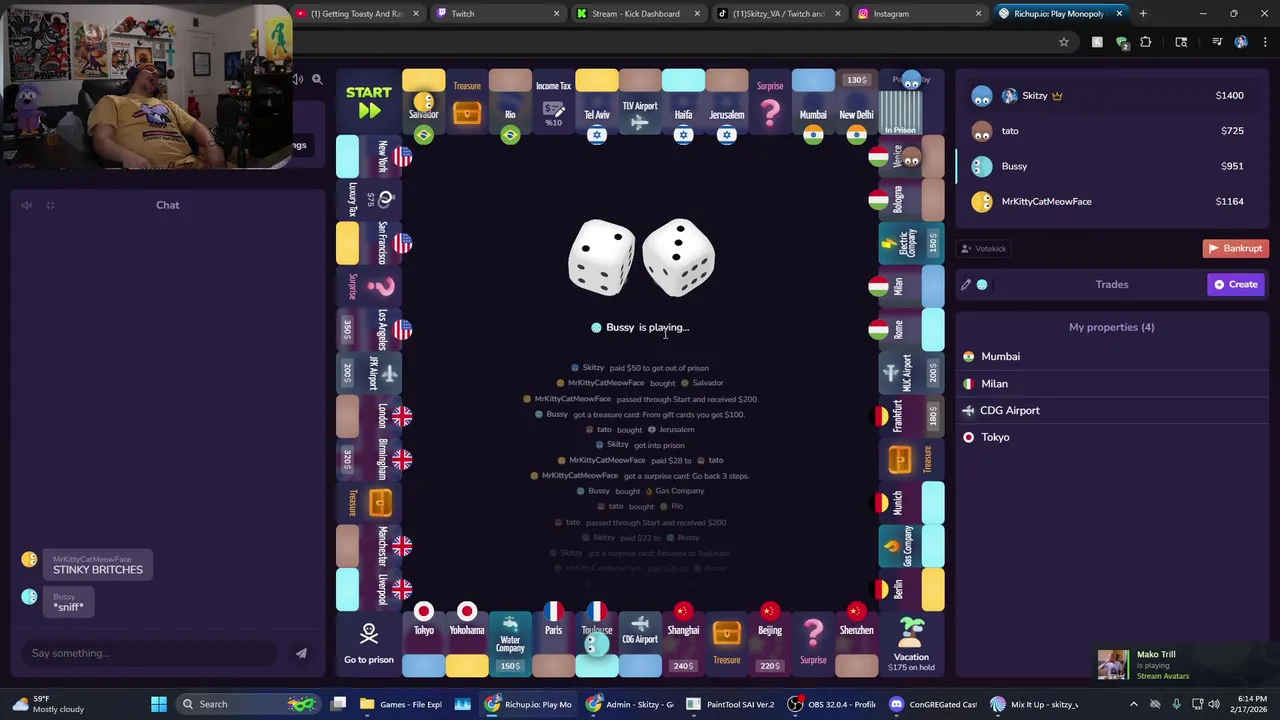The image size is (1280, 720).
Task: Click the Luxury Tax tile
Action: (x=369, y=199)
